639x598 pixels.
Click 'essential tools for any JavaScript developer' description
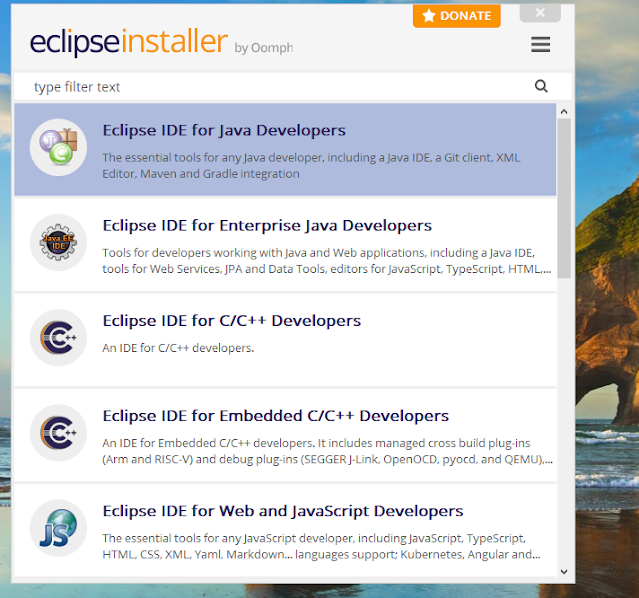[x=321, y=546]
